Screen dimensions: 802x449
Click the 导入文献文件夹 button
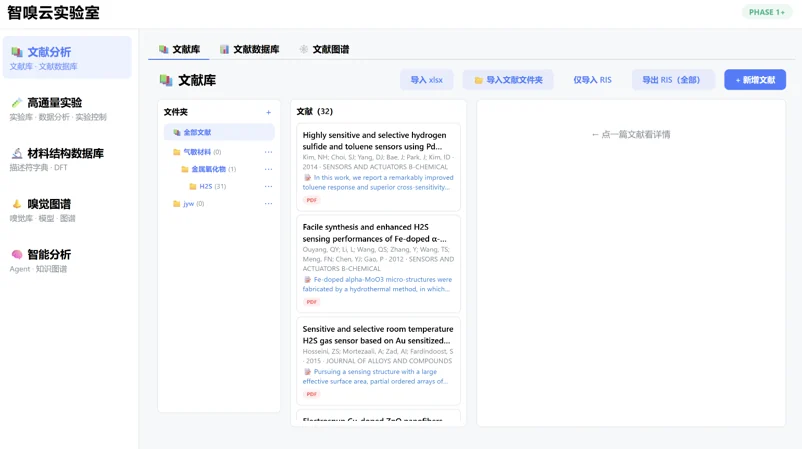508,80
